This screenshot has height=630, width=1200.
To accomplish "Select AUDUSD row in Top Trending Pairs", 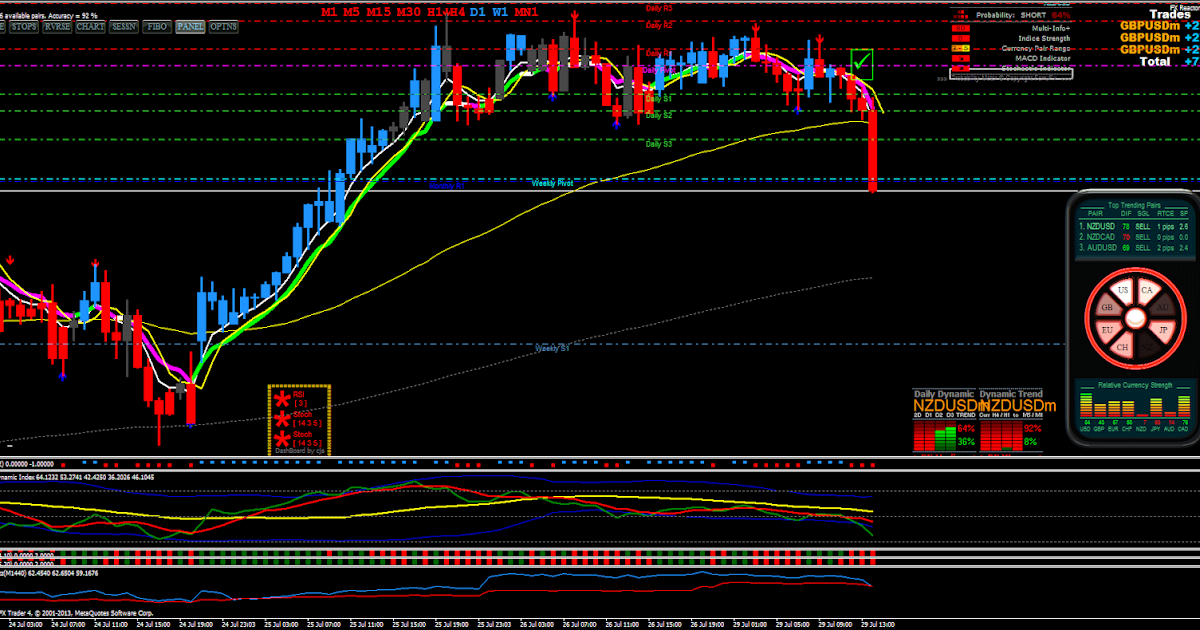I will point(1134,248).
